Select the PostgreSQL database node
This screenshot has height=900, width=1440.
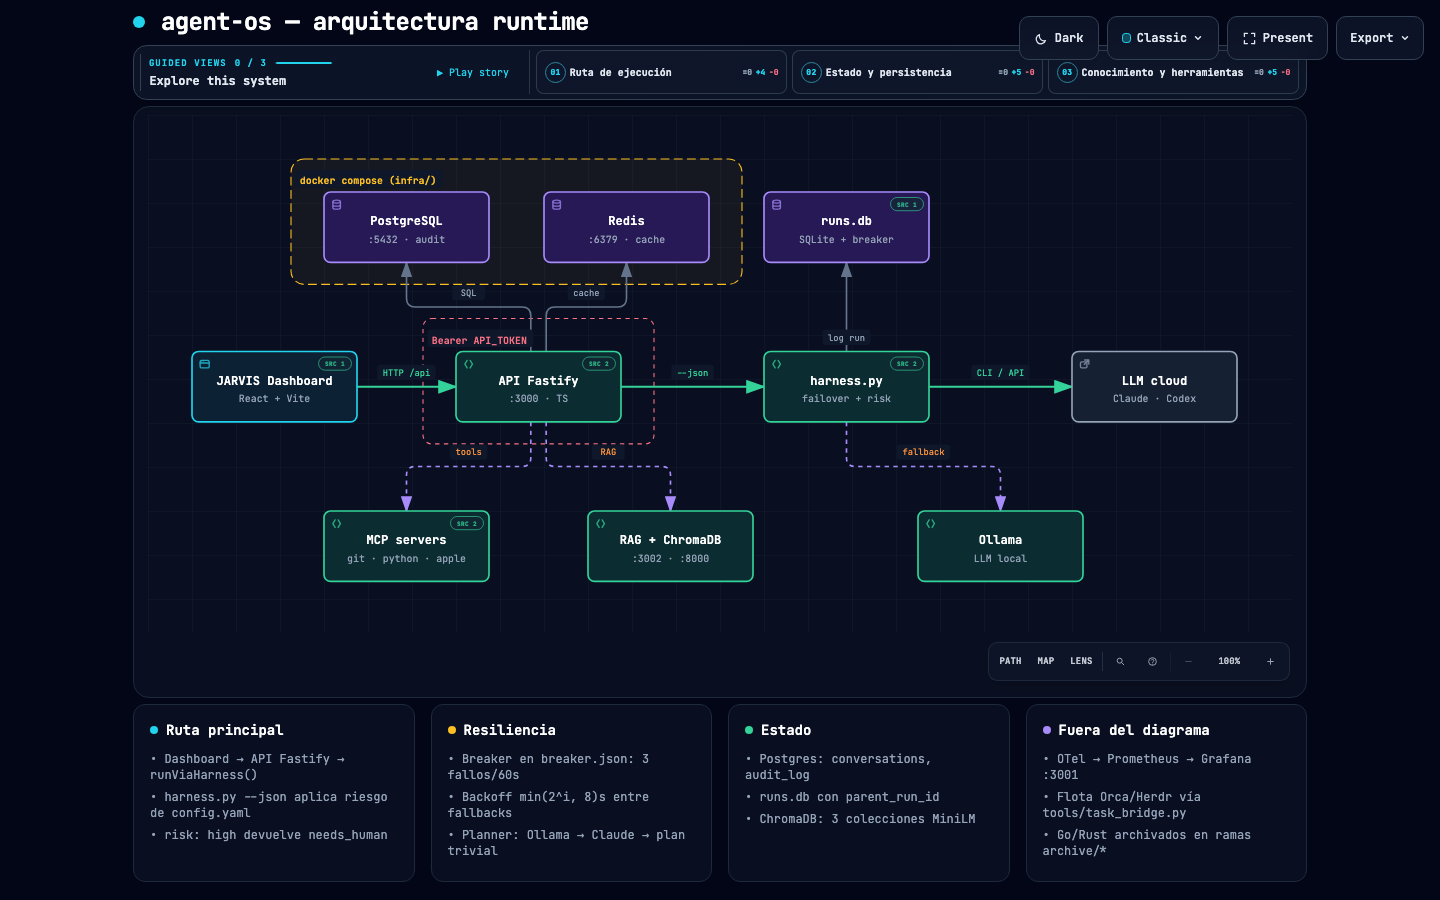pos(406,227)
